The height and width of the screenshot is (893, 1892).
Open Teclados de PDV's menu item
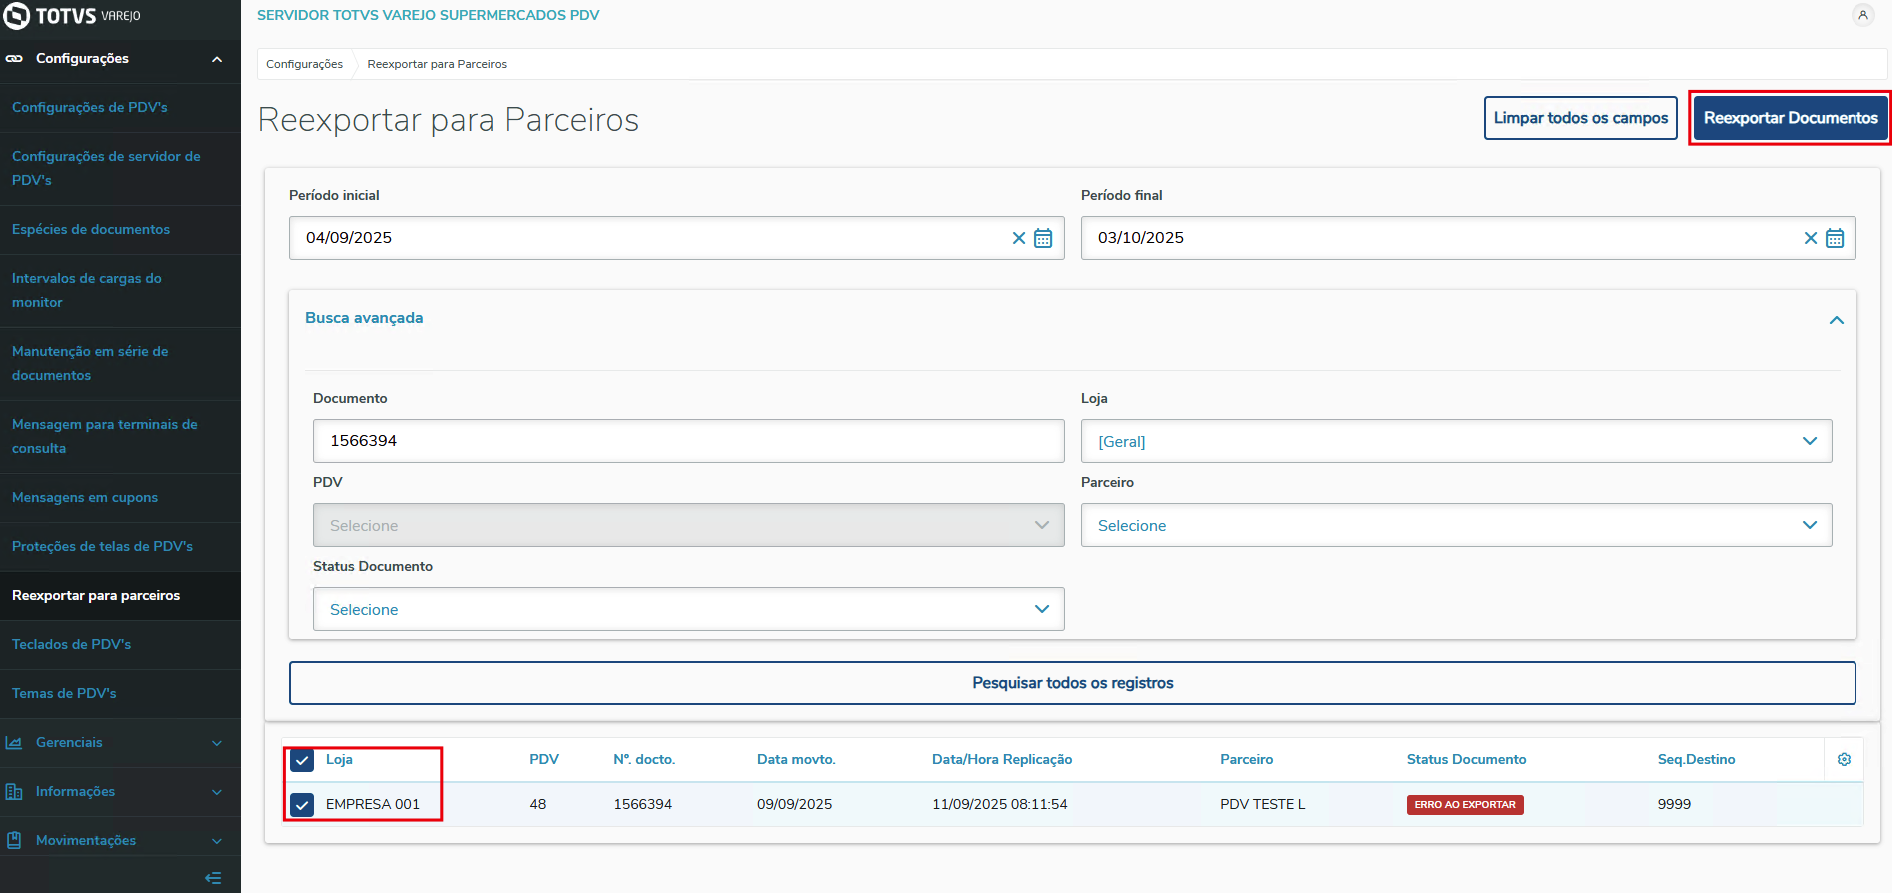(120, 645)
